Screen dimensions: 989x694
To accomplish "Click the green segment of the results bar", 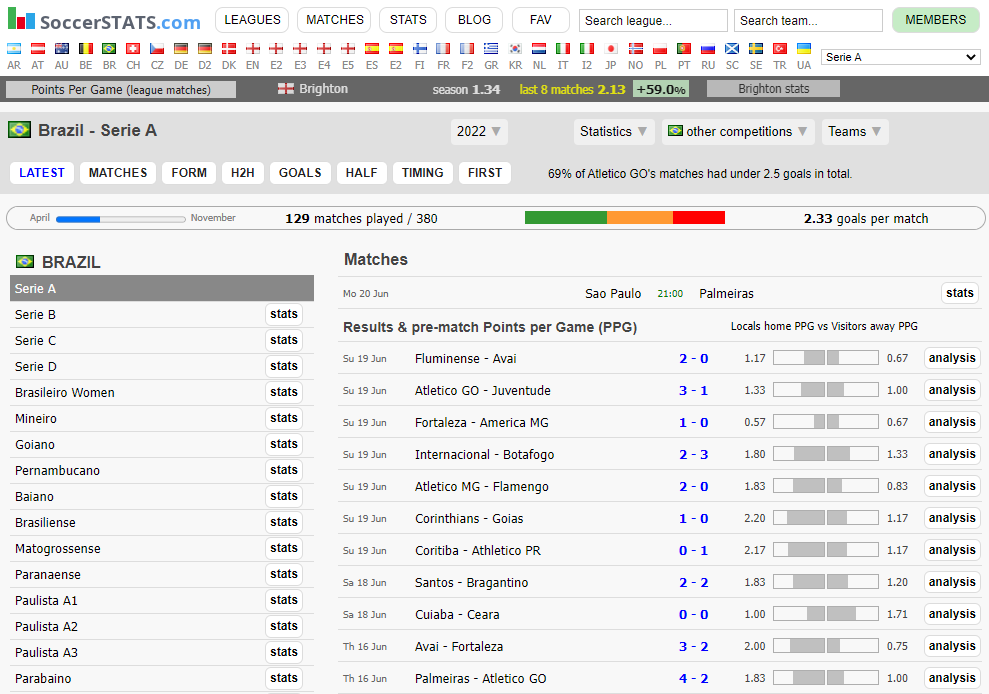I will click(x=566, y=218).
